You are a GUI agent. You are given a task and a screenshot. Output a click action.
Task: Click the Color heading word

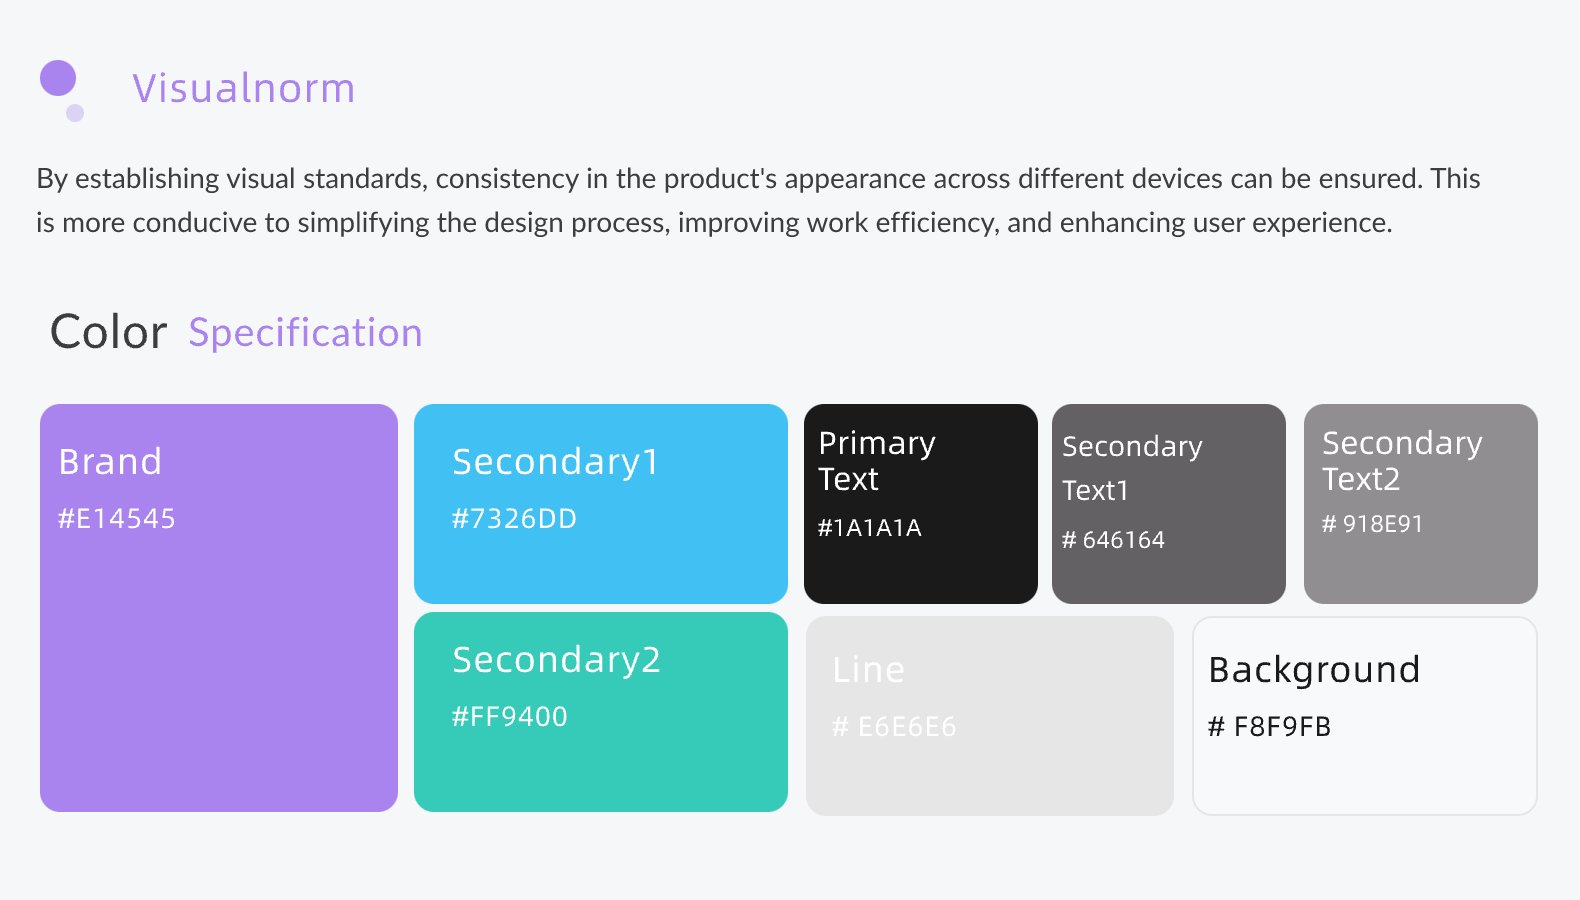pos(108,332)
